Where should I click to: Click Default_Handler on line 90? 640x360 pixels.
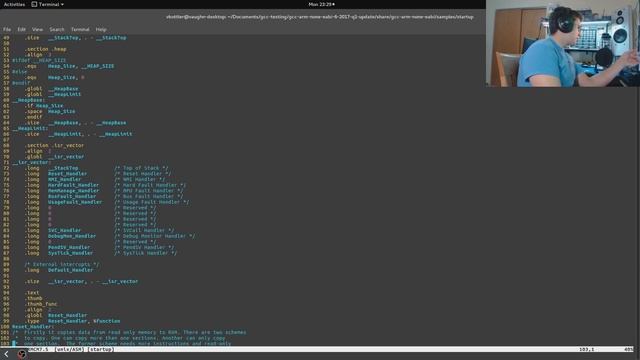tap(70, 270)
